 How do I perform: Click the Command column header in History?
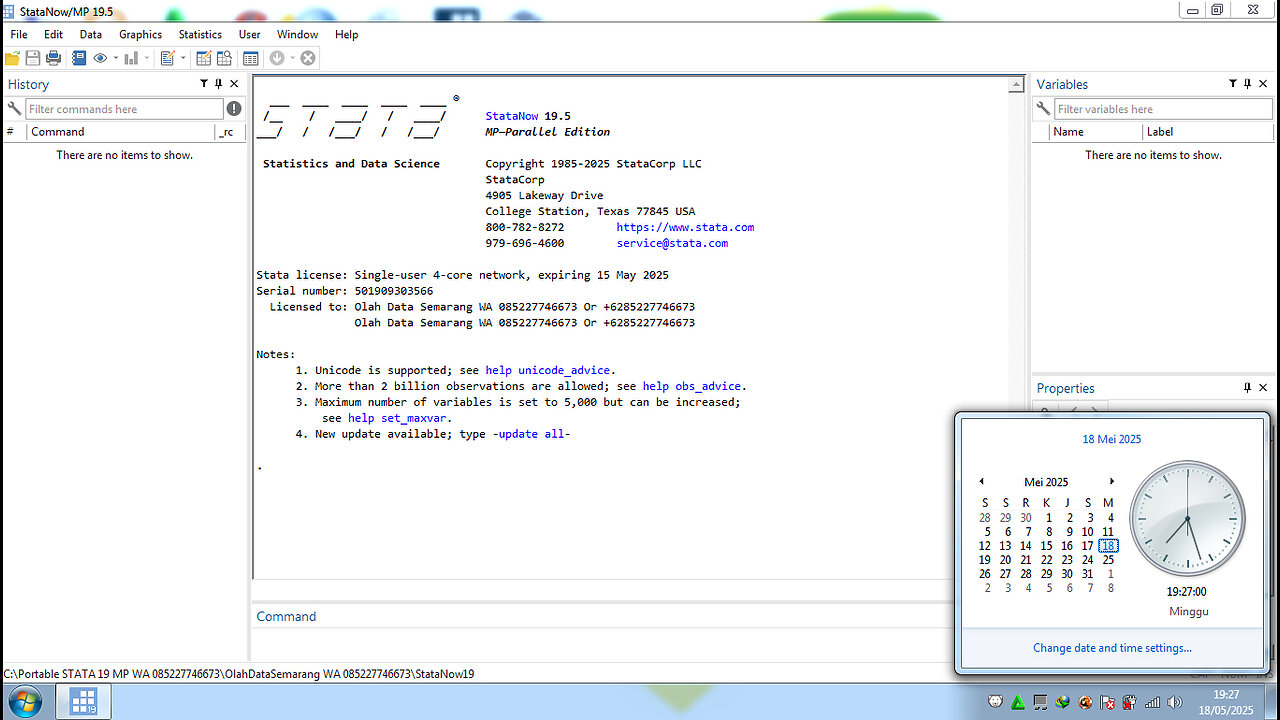pyautogui.click(x=121, y=132)
